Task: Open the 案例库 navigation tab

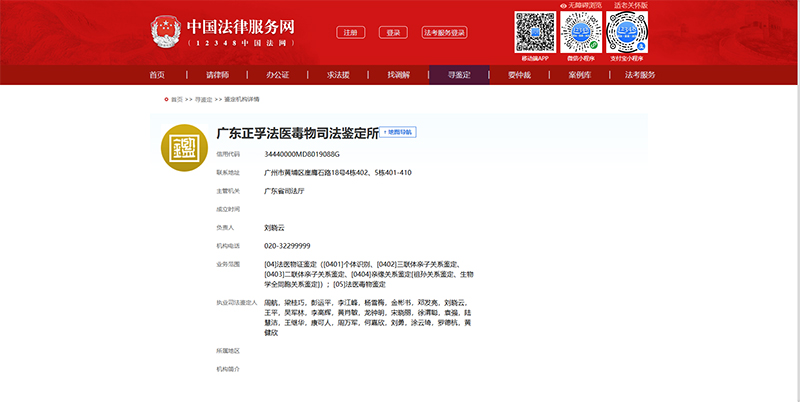Action: click(579, 75)
